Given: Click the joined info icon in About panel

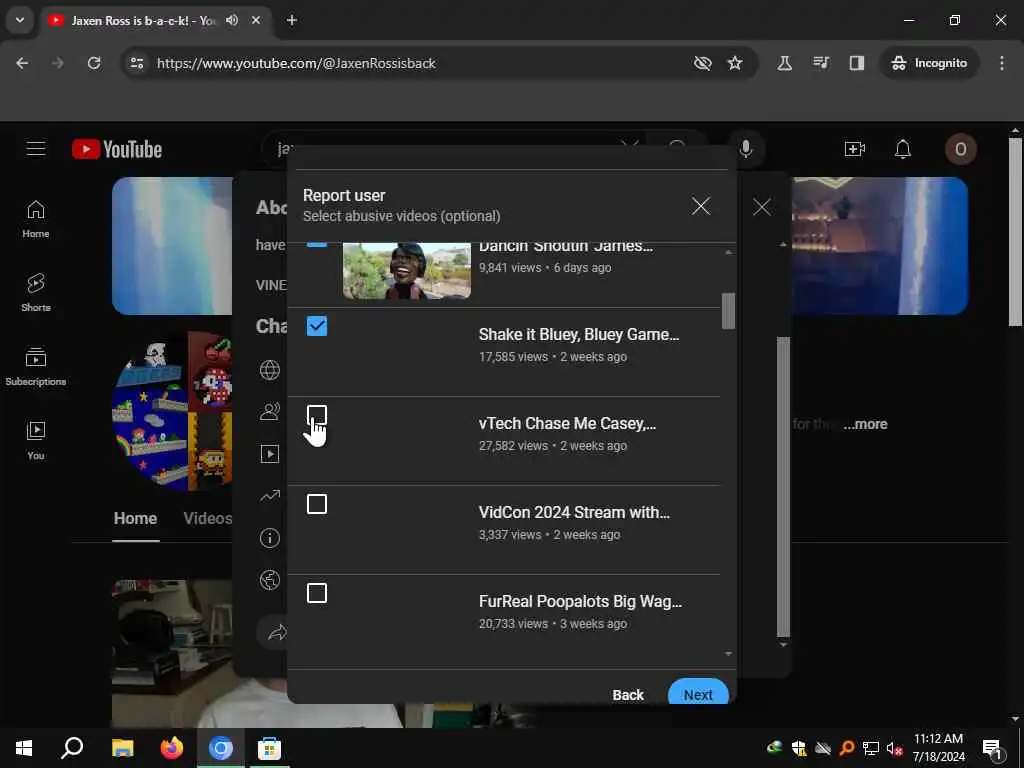Looking at the screenshot, I should (270, 538).
